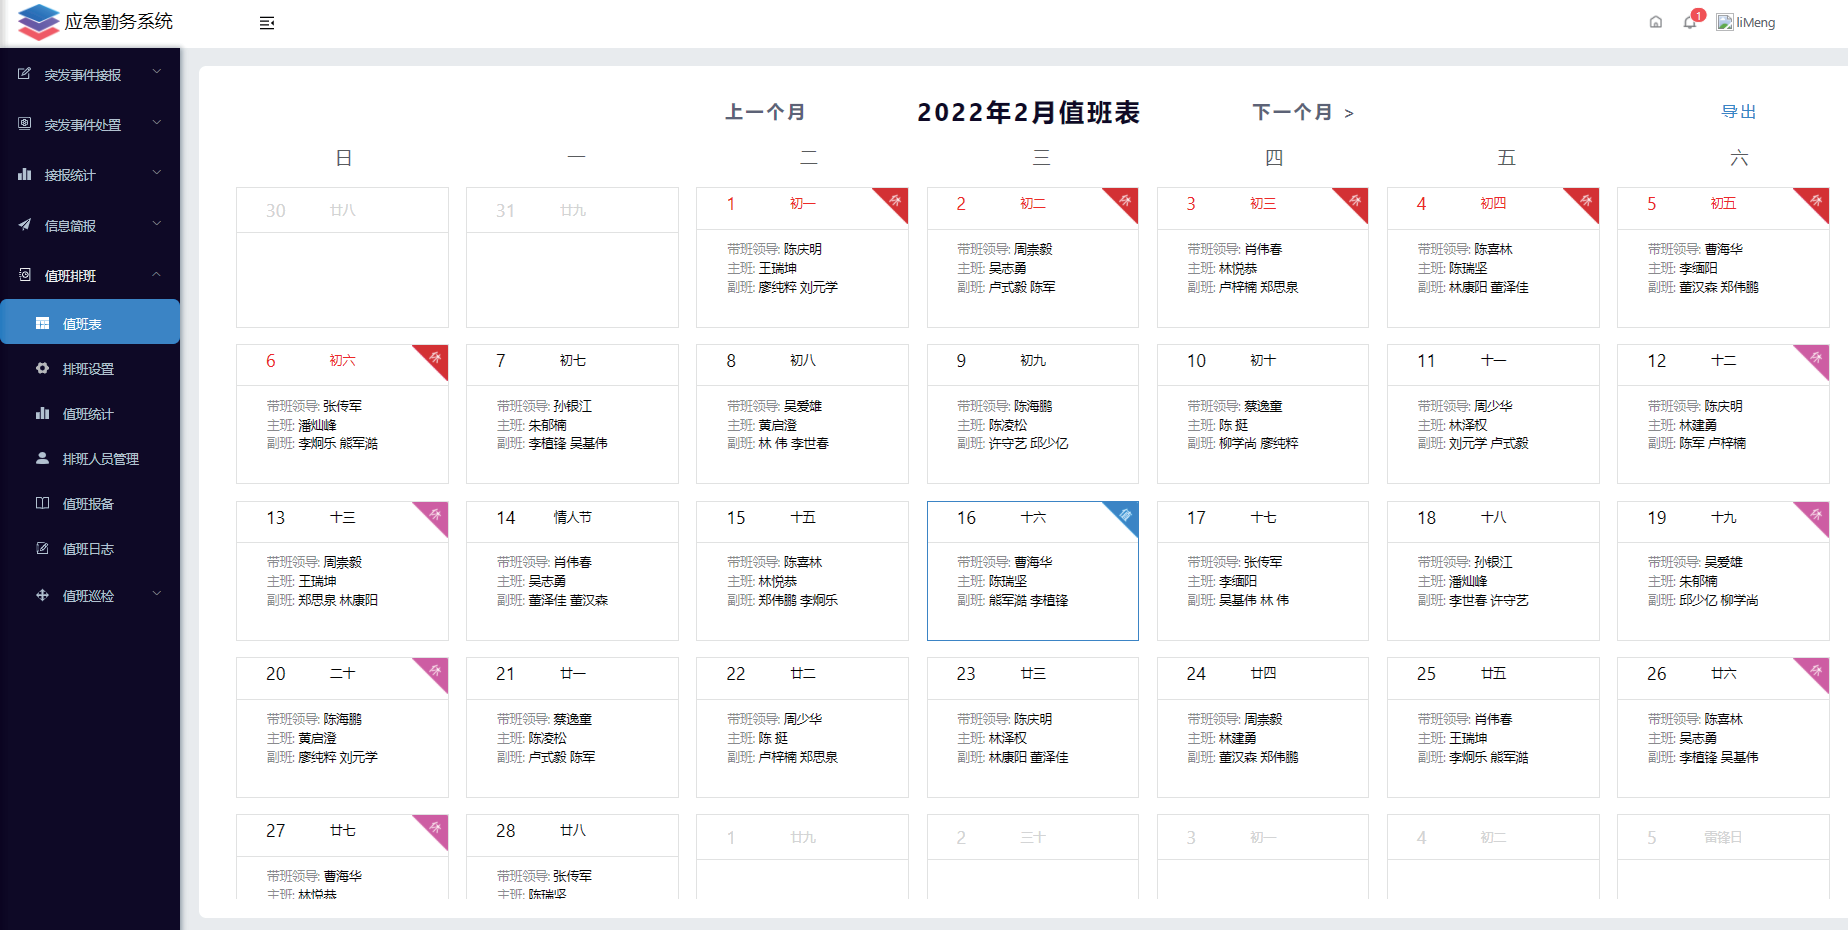Expand the 值班巡检 submenu
The height and width of the screenshot is (930, 1848).
point(90,595)
